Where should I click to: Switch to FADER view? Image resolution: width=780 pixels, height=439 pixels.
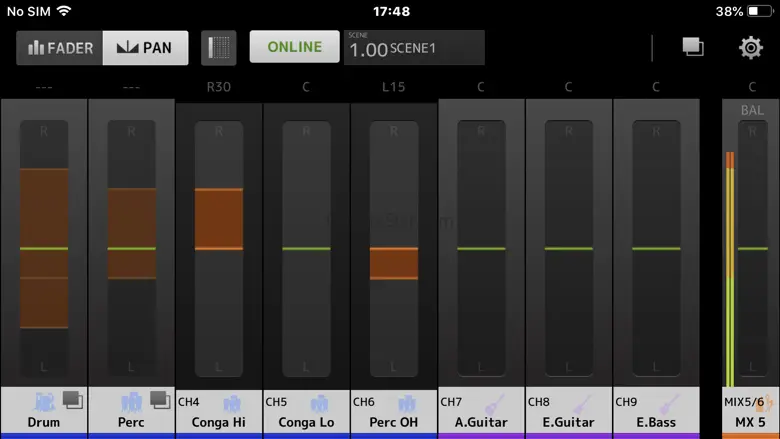(x=60, y=47)
